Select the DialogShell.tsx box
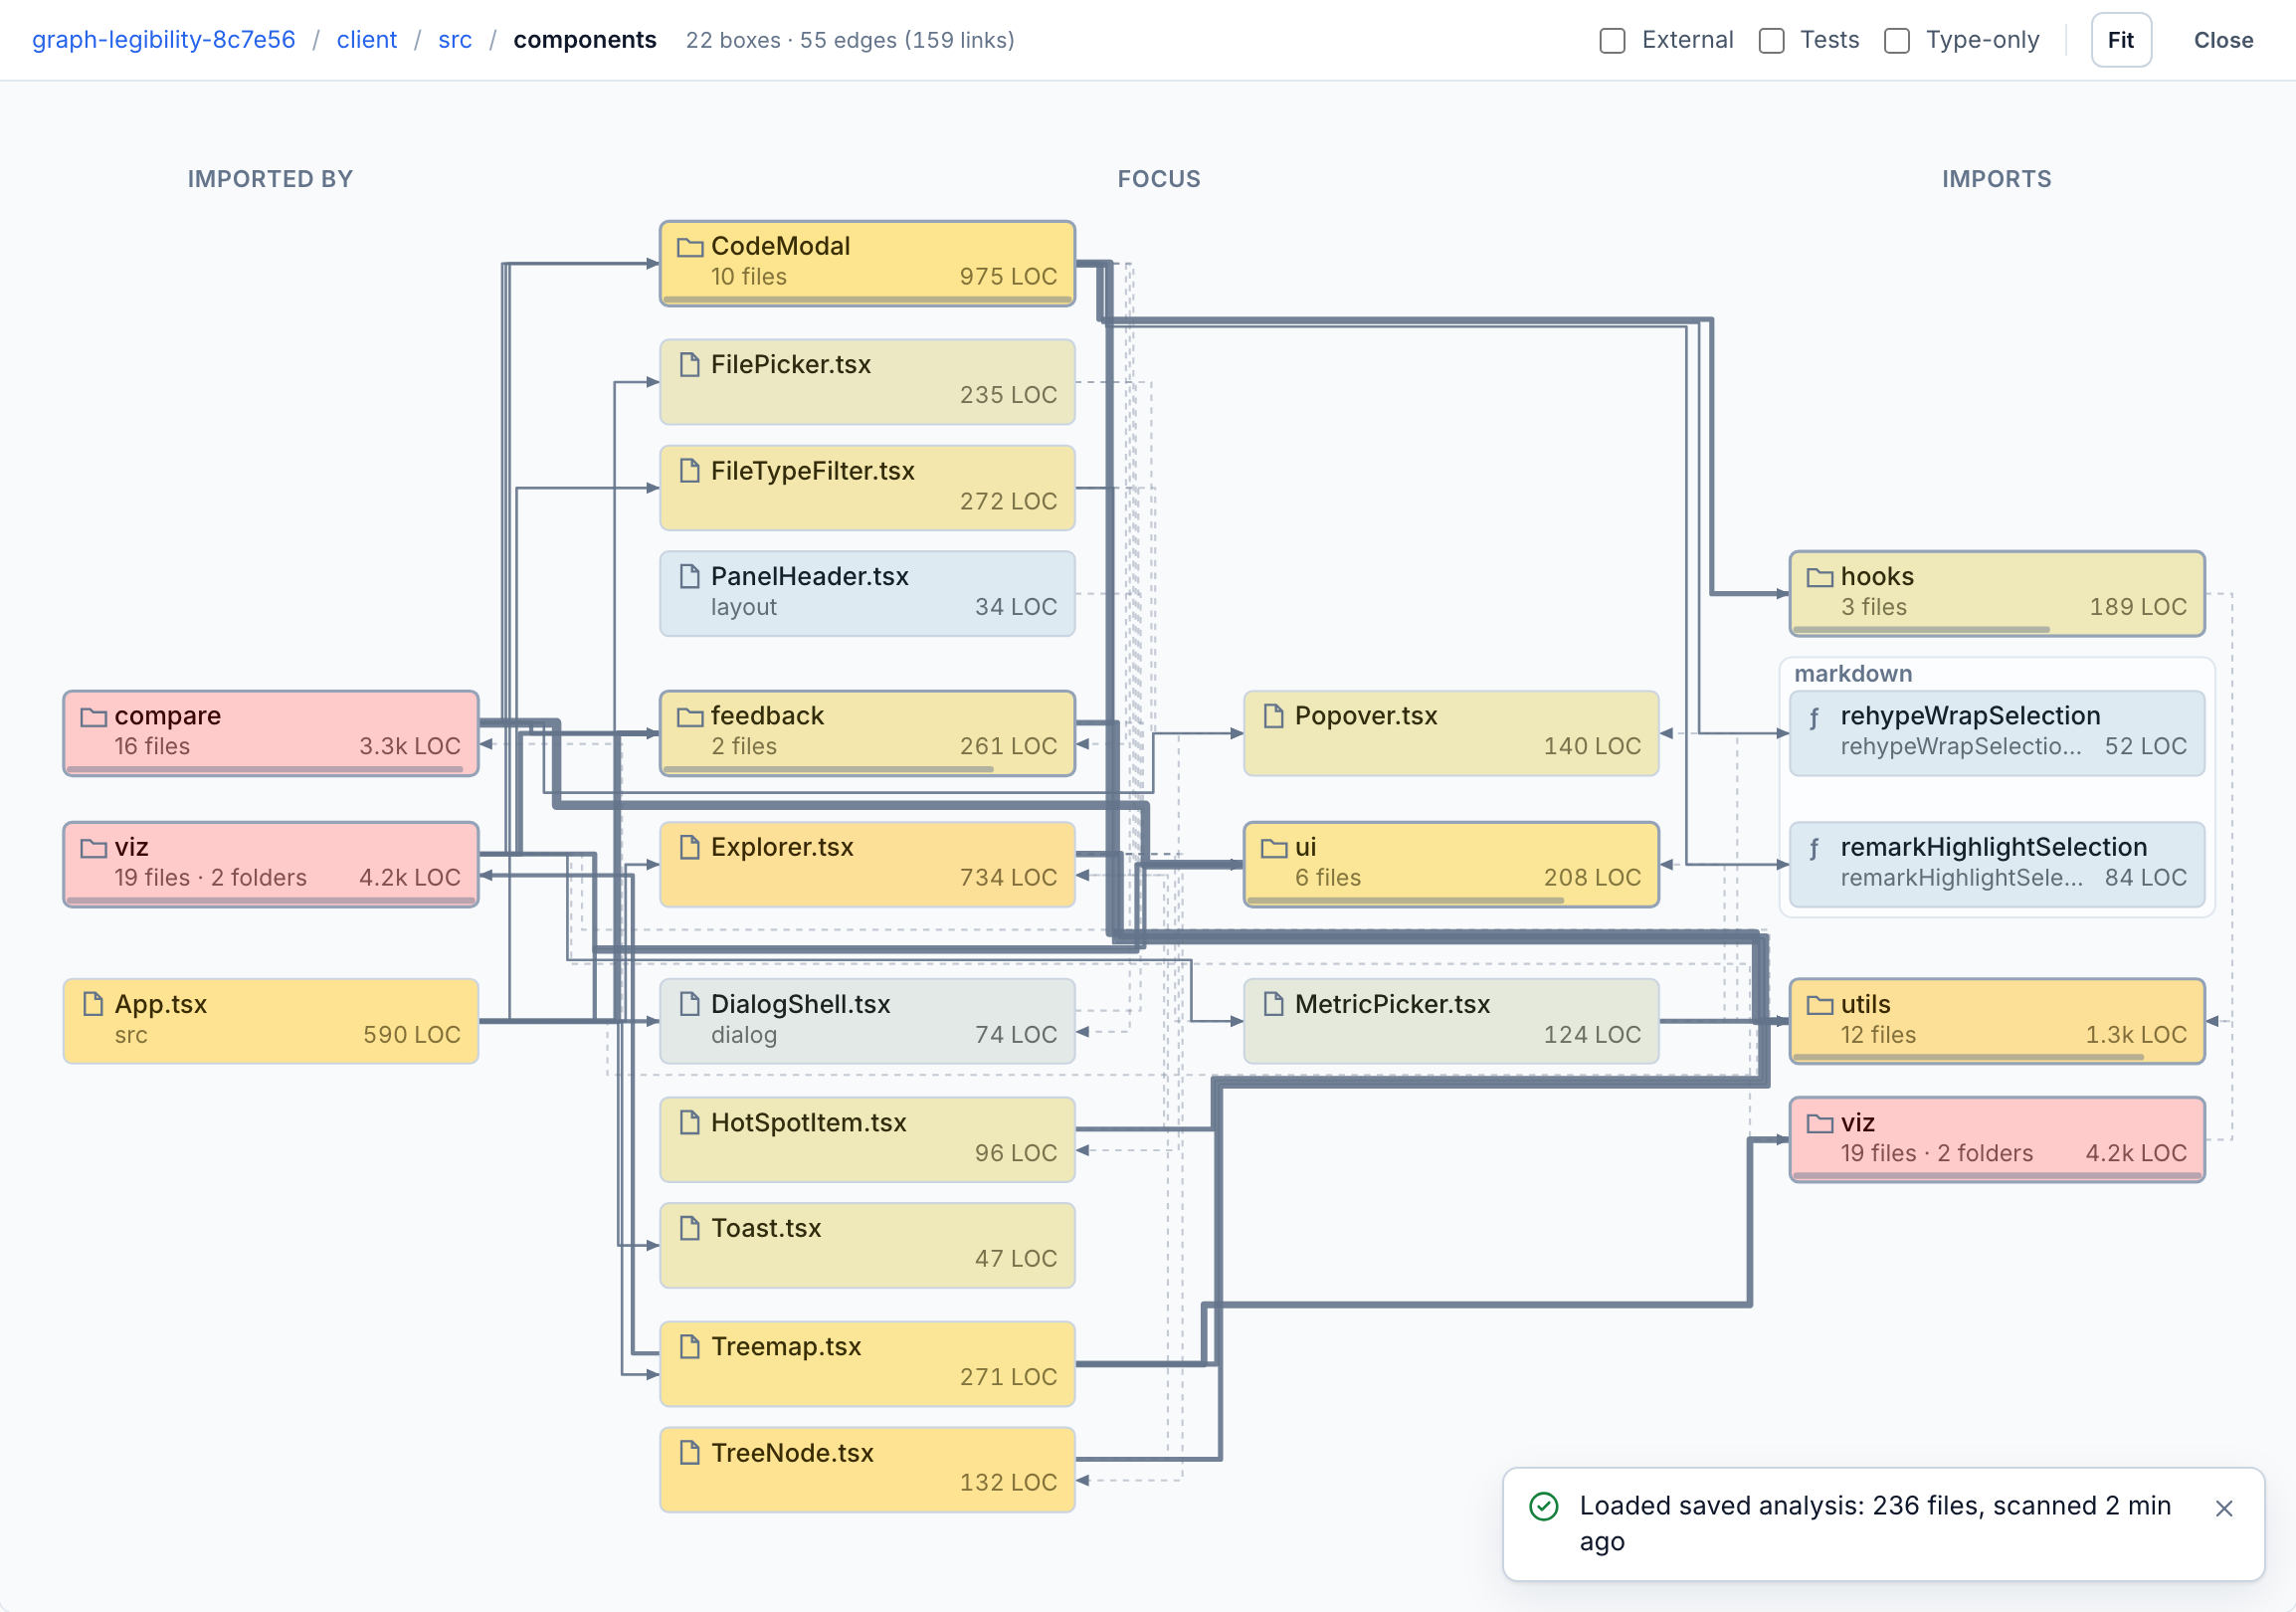This screenshot has height=1612, width=2296. point(867,1021)
